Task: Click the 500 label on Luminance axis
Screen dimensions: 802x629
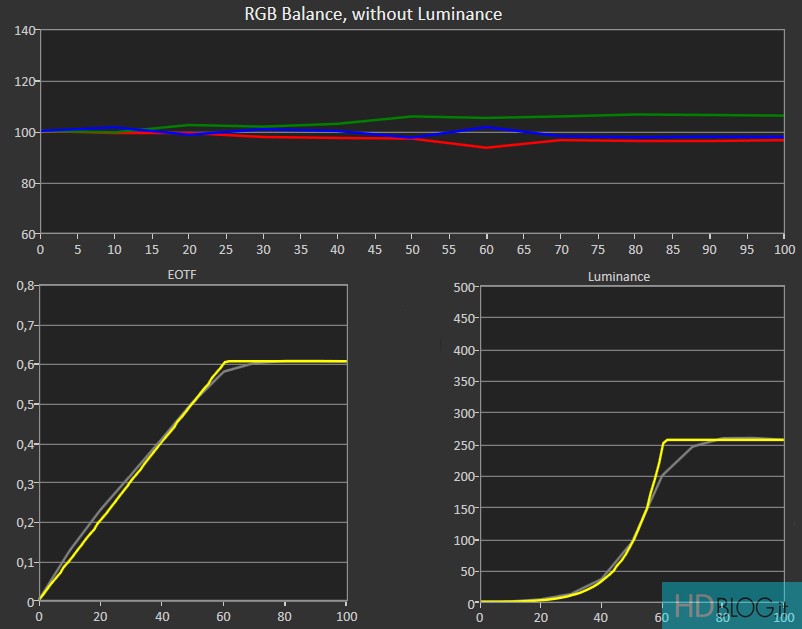Action: 462,289
